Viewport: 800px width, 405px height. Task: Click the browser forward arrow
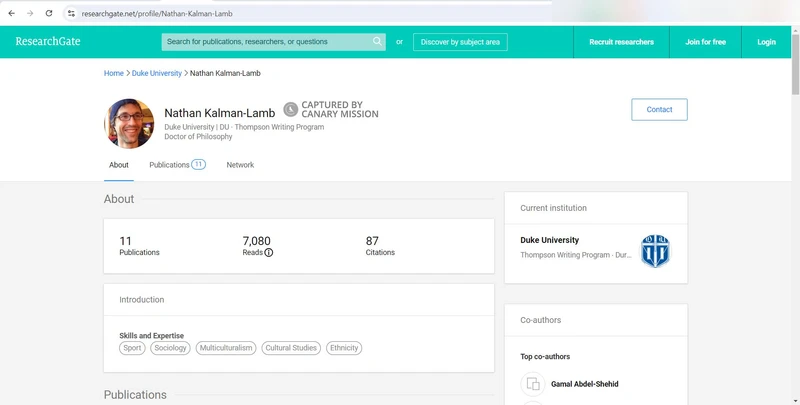[x=30, y=13]
